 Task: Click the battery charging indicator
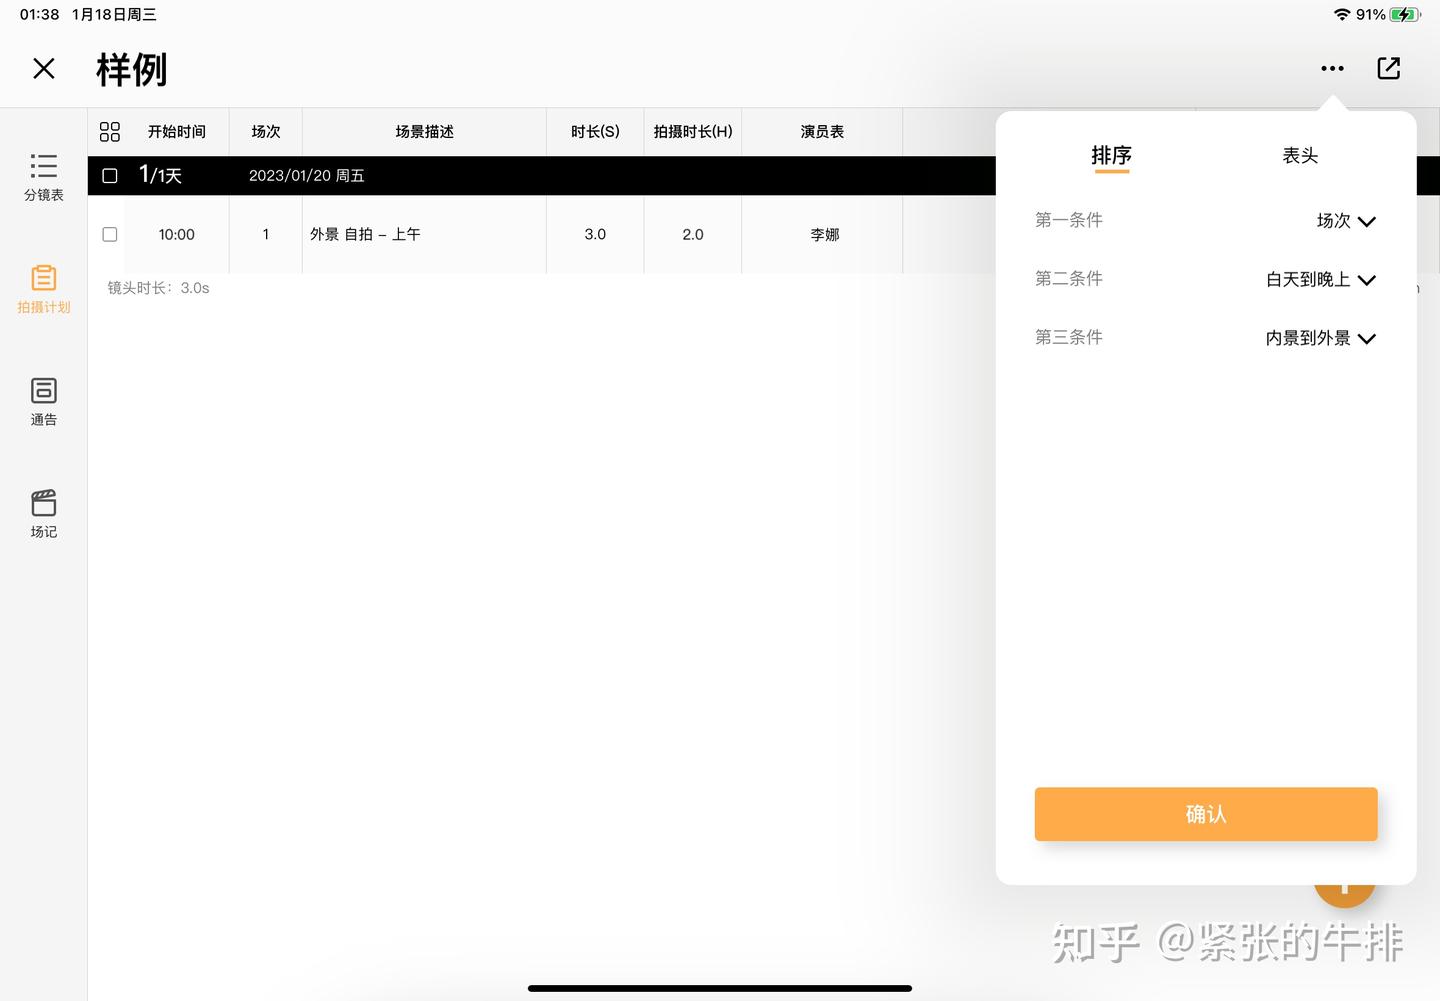click(x=1404, y=14)
